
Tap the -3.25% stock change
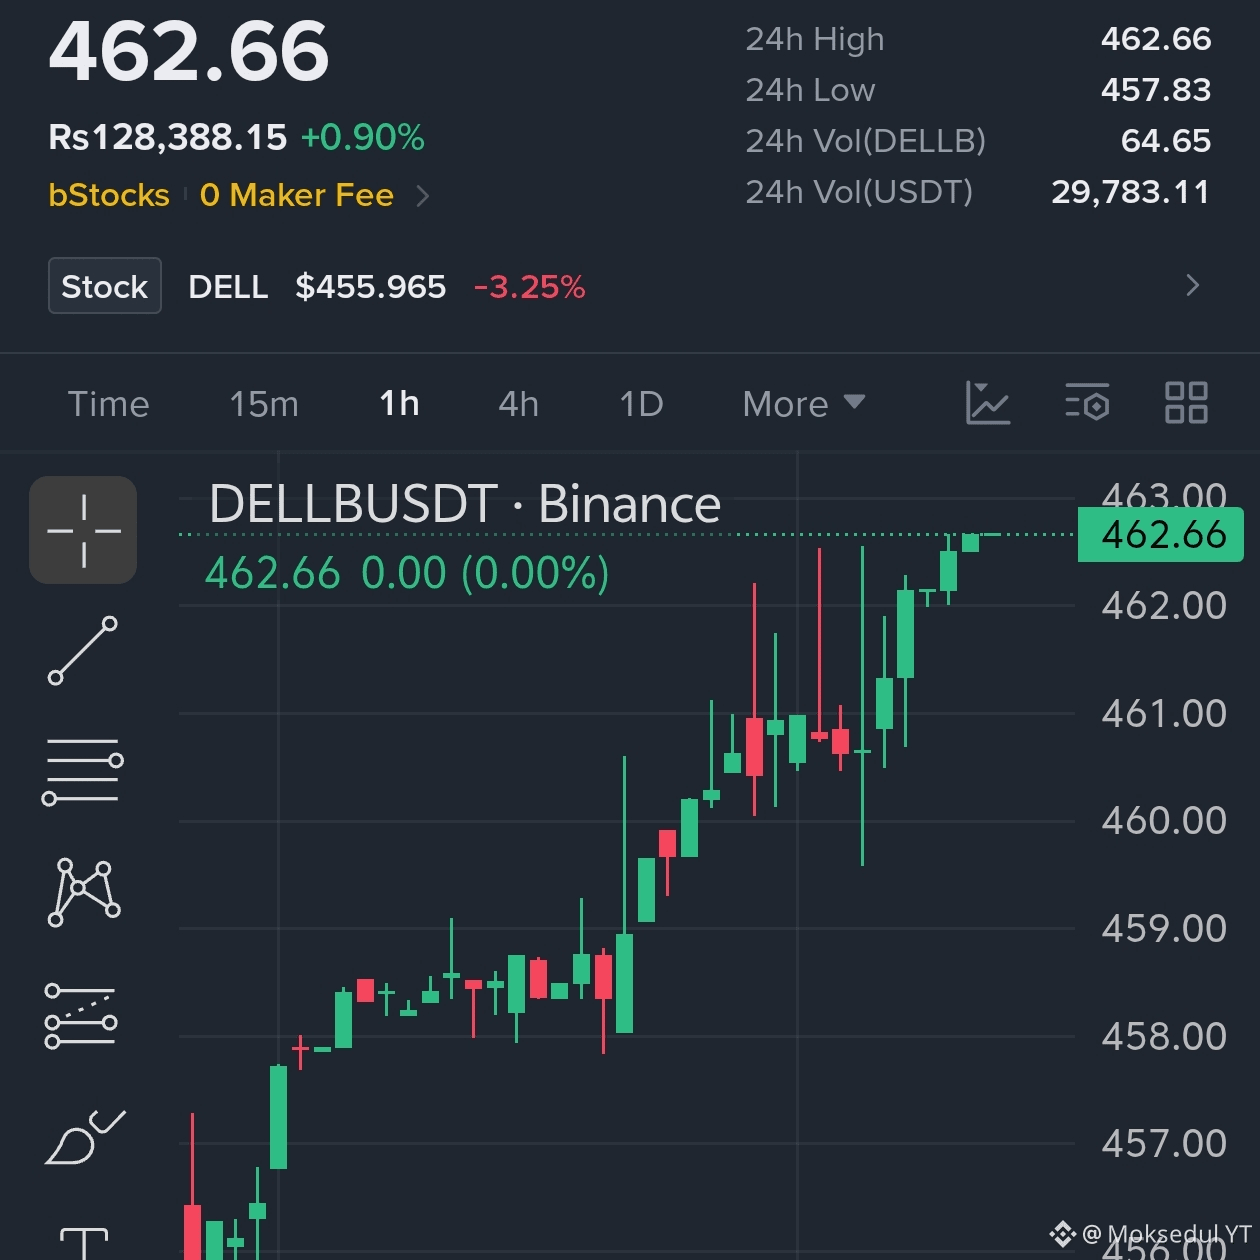tap(529, 287)
